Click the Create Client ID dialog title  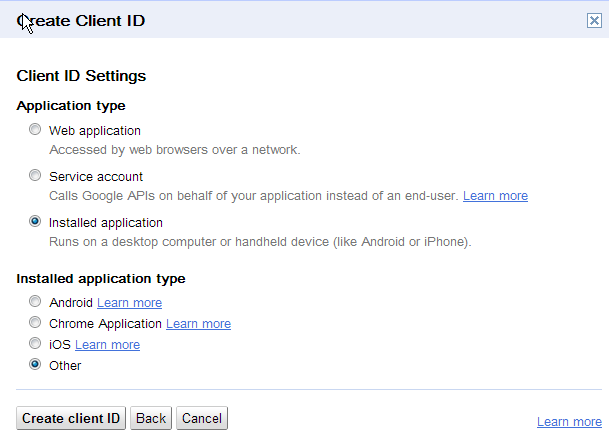click(x=82, y=20)
